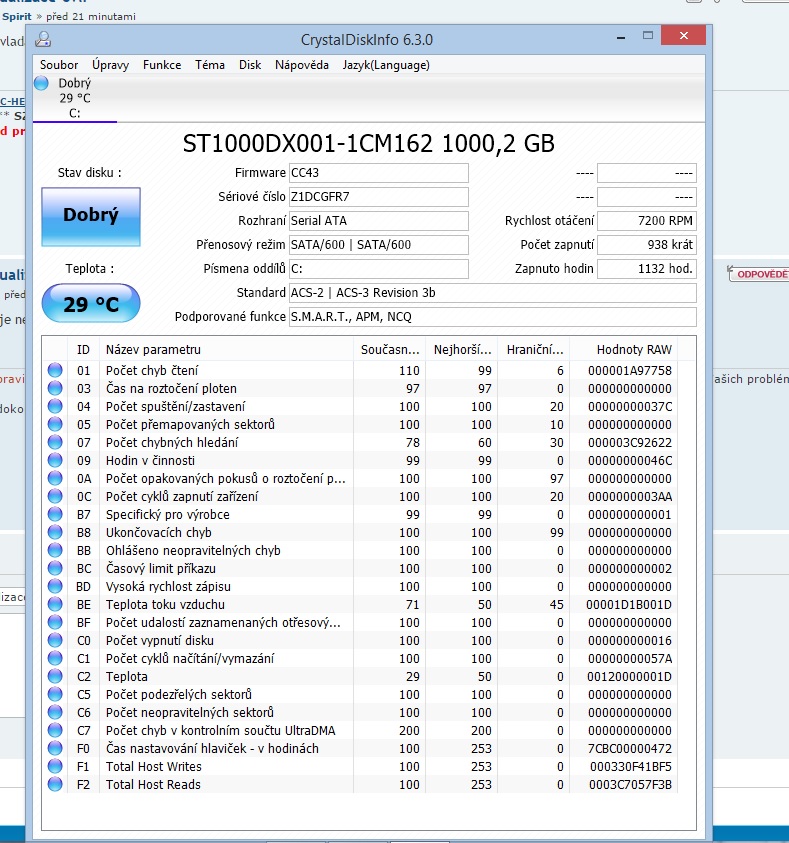This screenshot has width=789, height=843.
Task: Click the Hodnoty RAW column header
Action: (624, 349)
